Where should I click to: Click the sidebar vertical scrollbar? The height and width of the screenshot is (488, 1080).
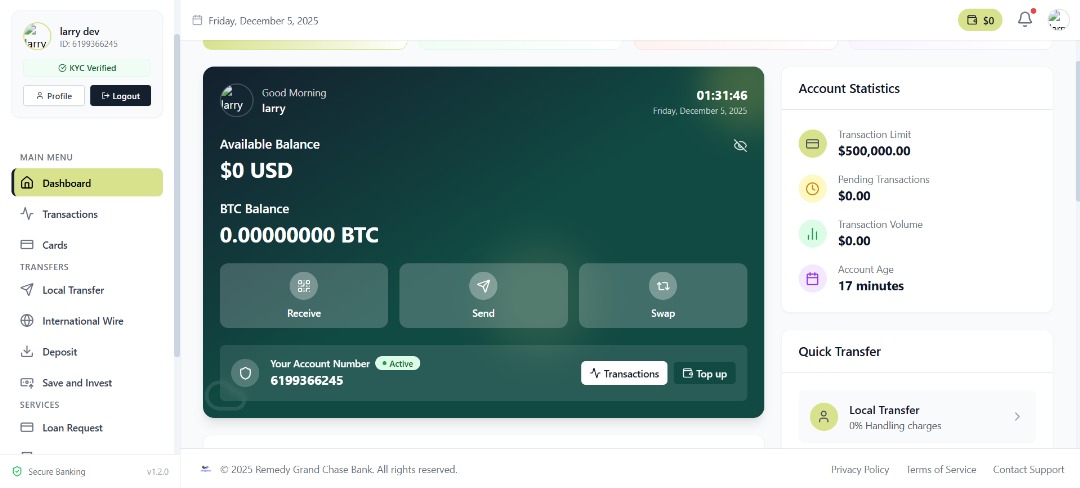click(177, 196)
